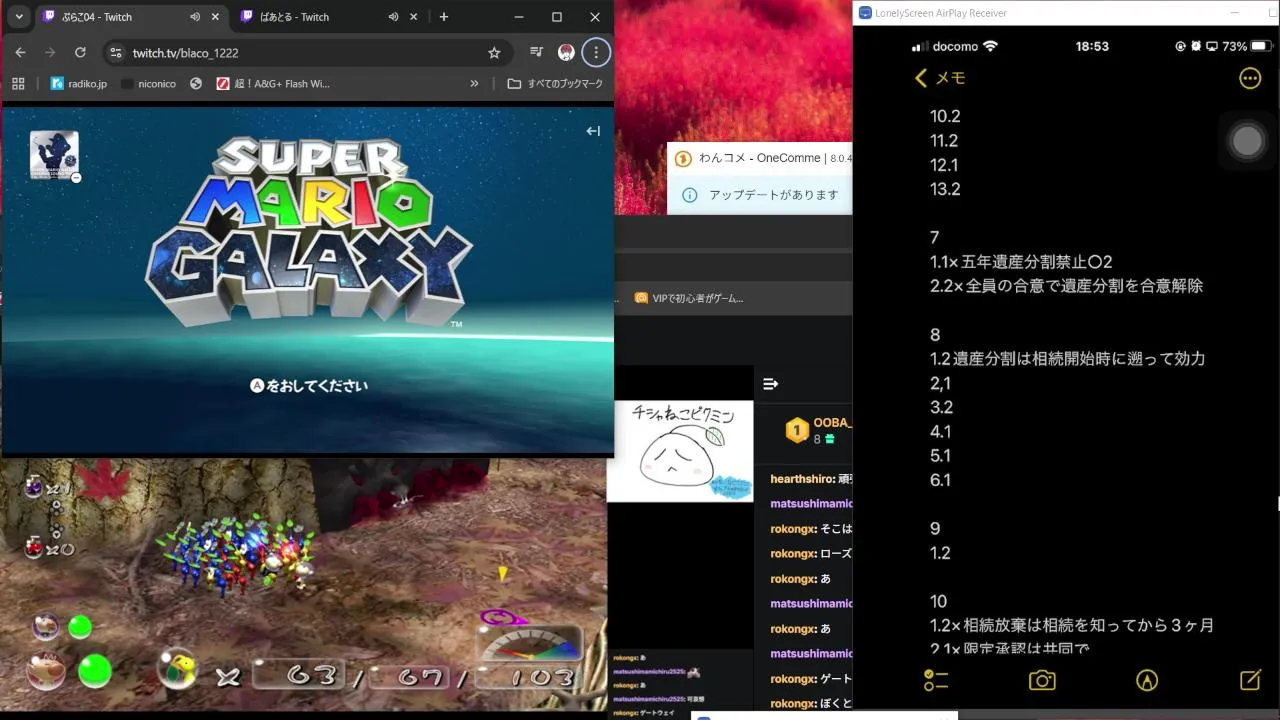
Task: Reload the Twitch page
Action: (x=80, y=52)
